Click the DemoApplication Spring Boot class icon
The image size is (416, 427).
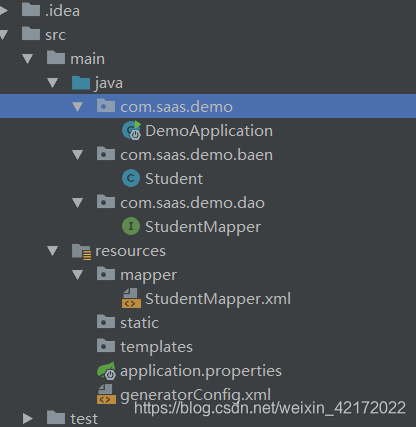click(x=132, y=130)
